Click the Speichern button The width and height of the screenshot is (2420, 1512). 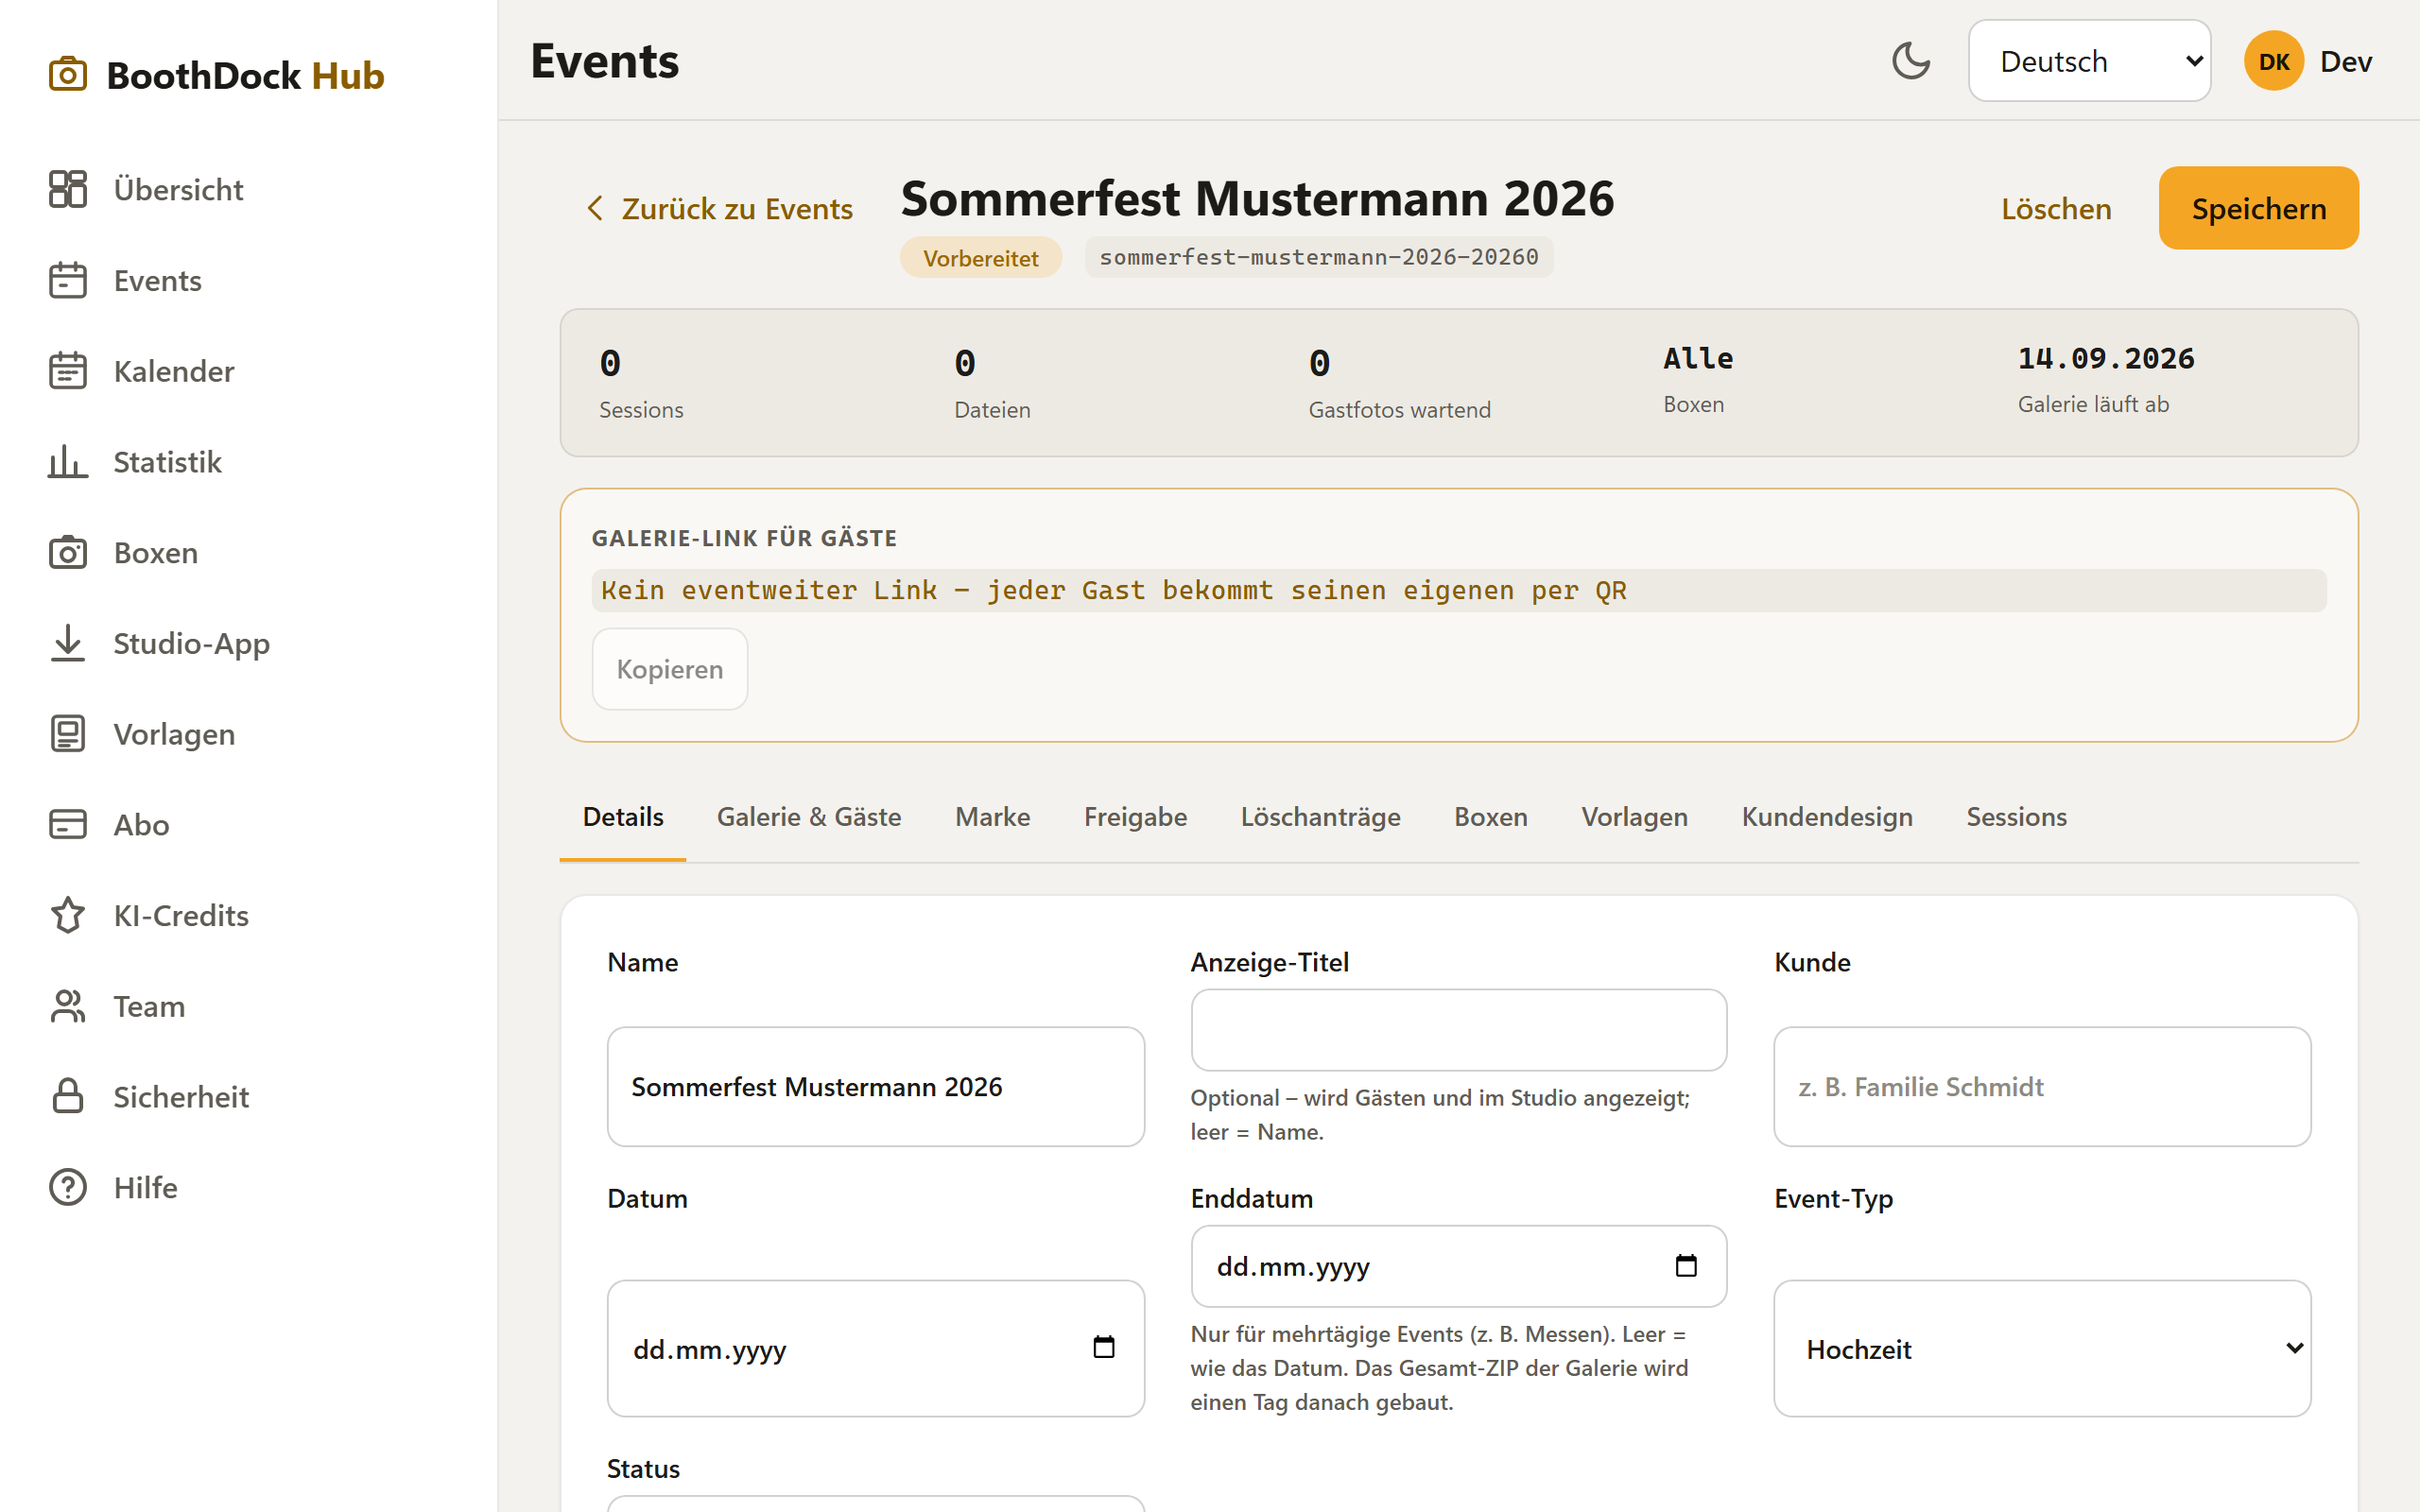click(2258, 208)
